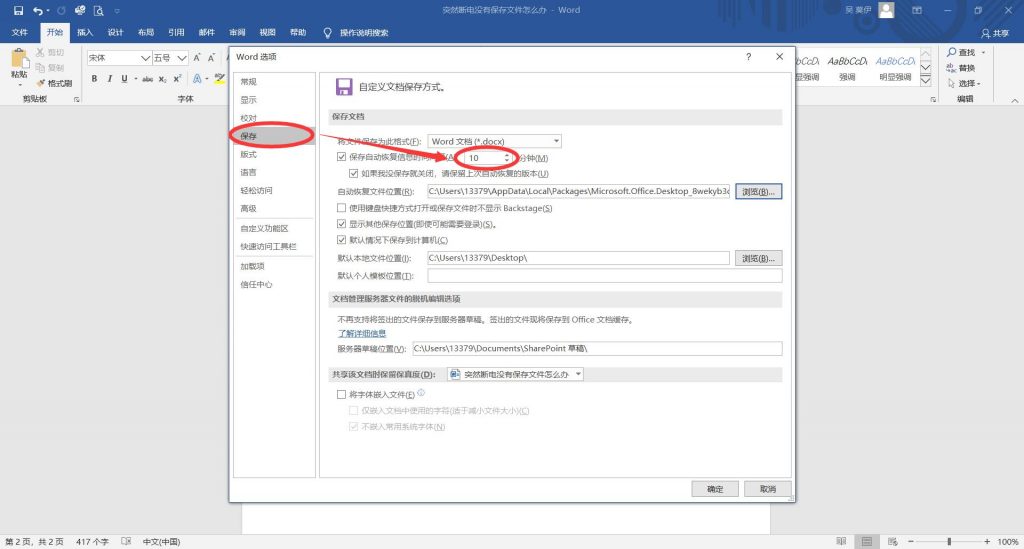Click the user account avatar picture
This screenshot has width=1024, height=549.
[x=886, y=10]
